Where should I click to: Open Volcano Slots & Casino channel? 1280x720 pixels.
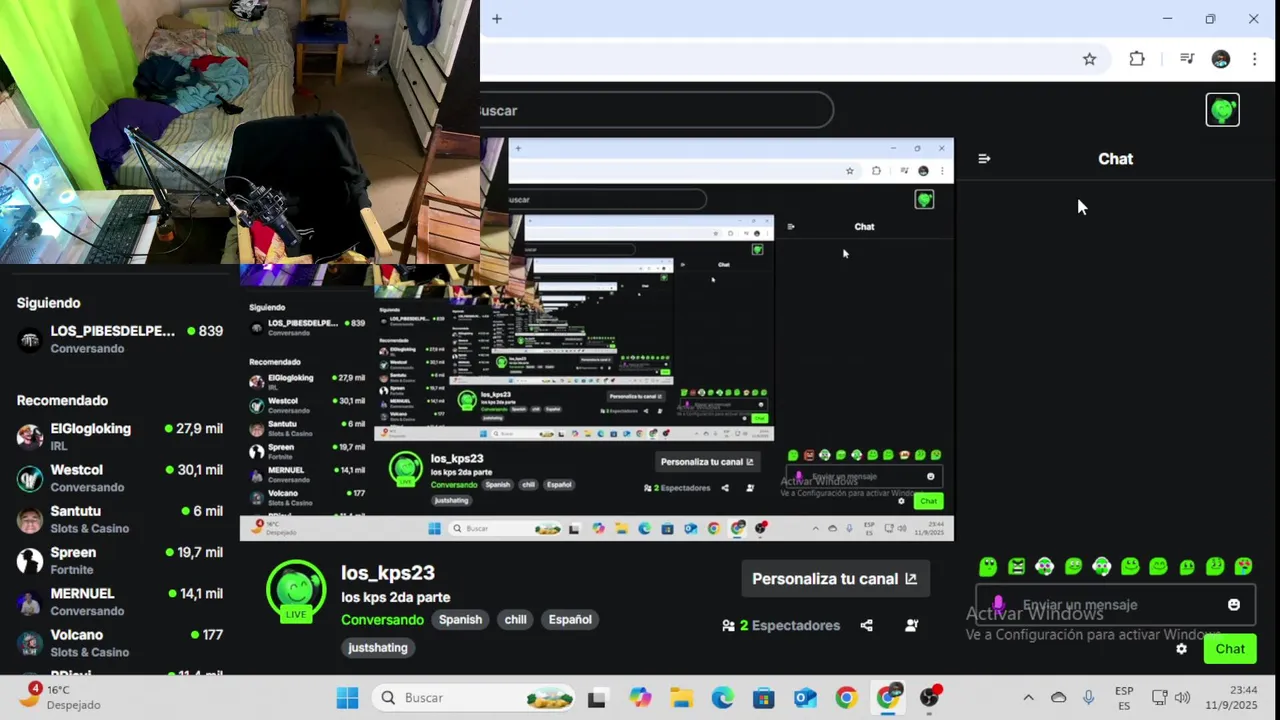(x=120, y=643)
